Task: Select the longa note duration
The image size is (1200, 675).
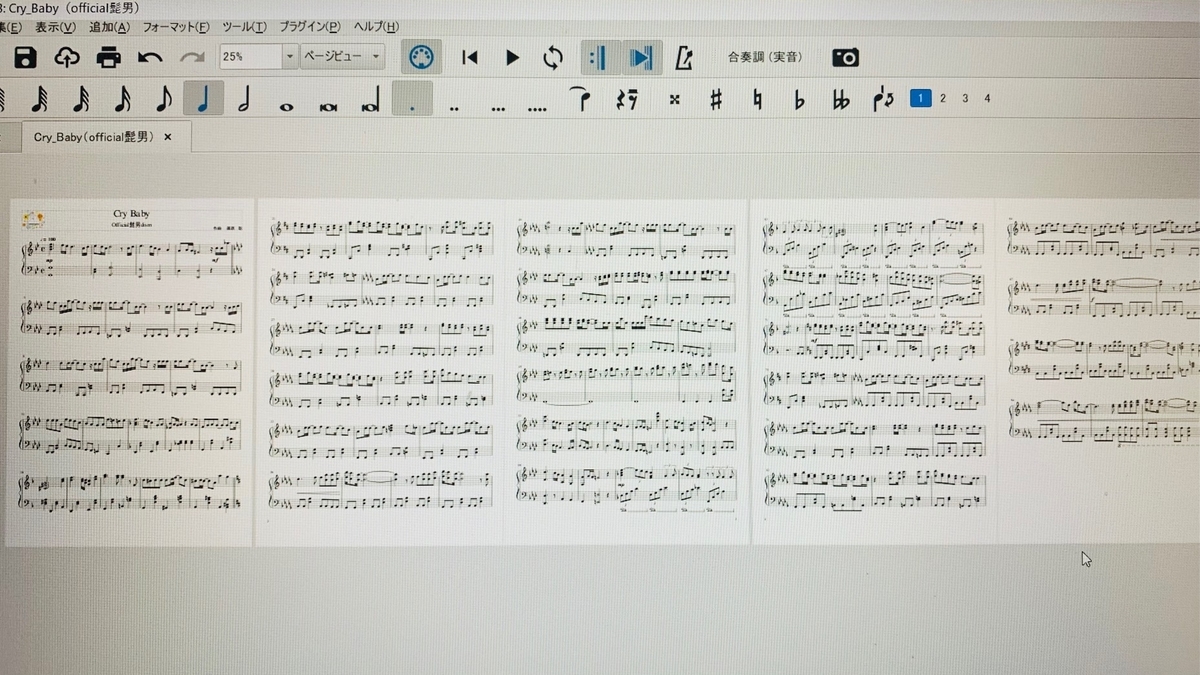Action: coord(371,102)
